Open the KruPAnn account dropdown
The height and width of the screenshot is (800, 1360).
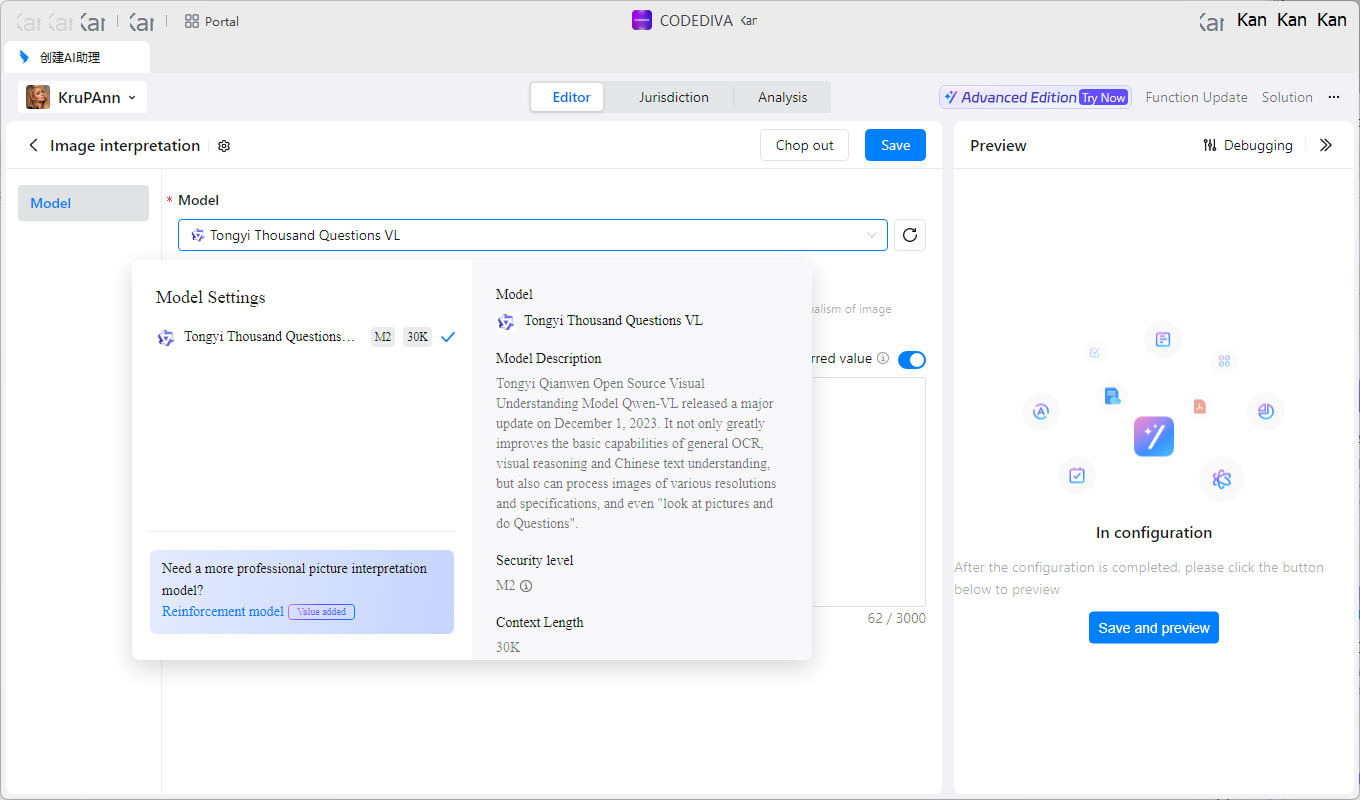coord(83,97)
